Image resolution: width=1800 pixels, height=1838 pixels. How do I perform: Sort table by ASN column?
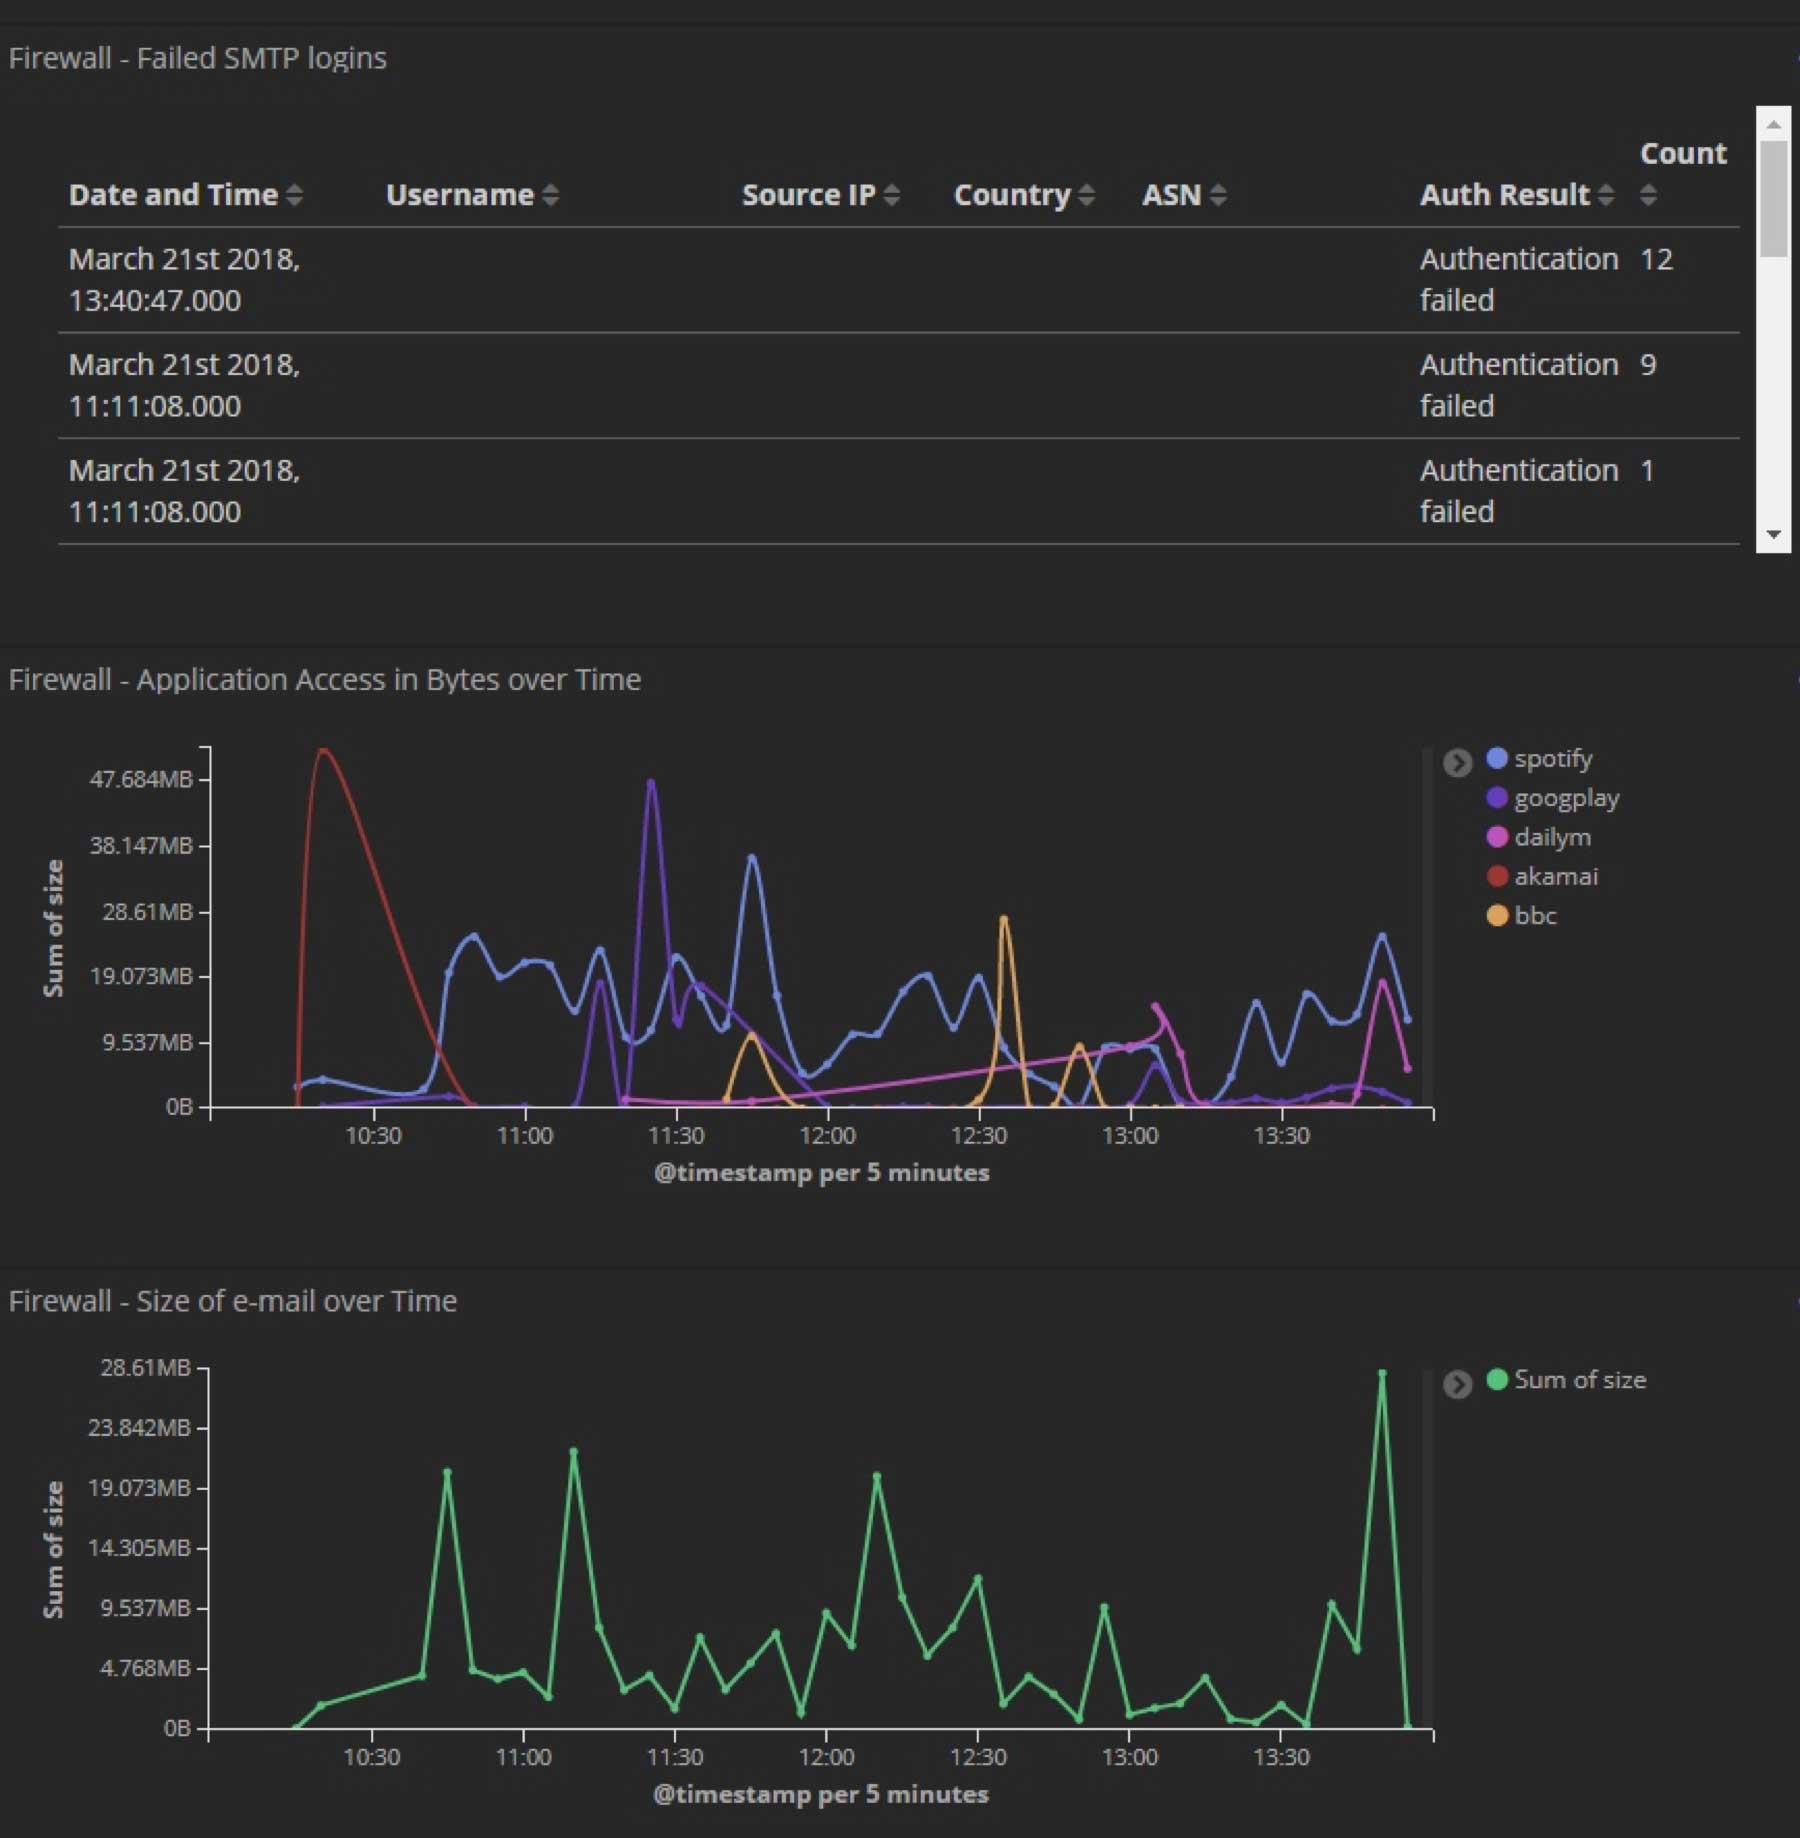1218,195
